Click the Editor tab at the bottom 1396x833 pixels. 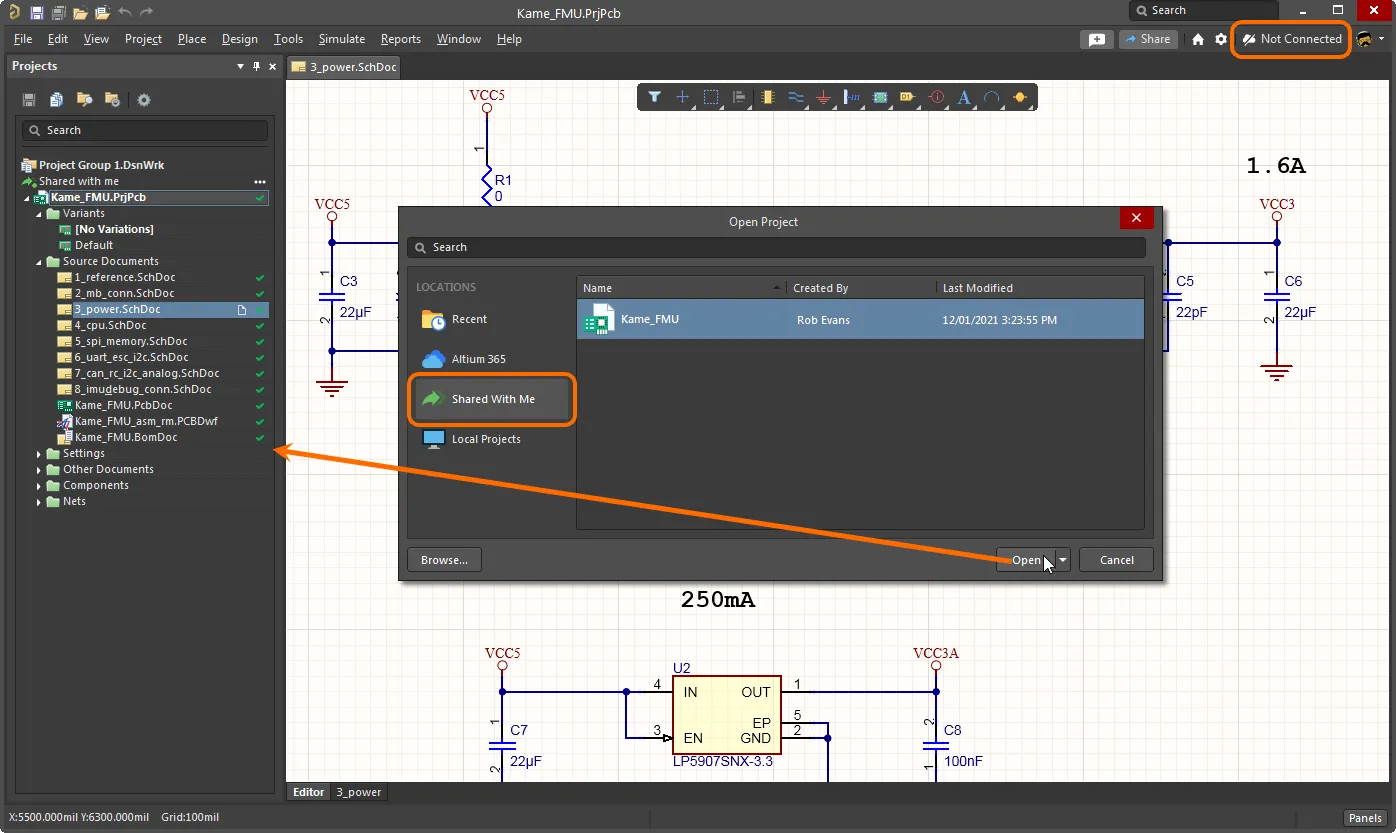tap(308, 792)
